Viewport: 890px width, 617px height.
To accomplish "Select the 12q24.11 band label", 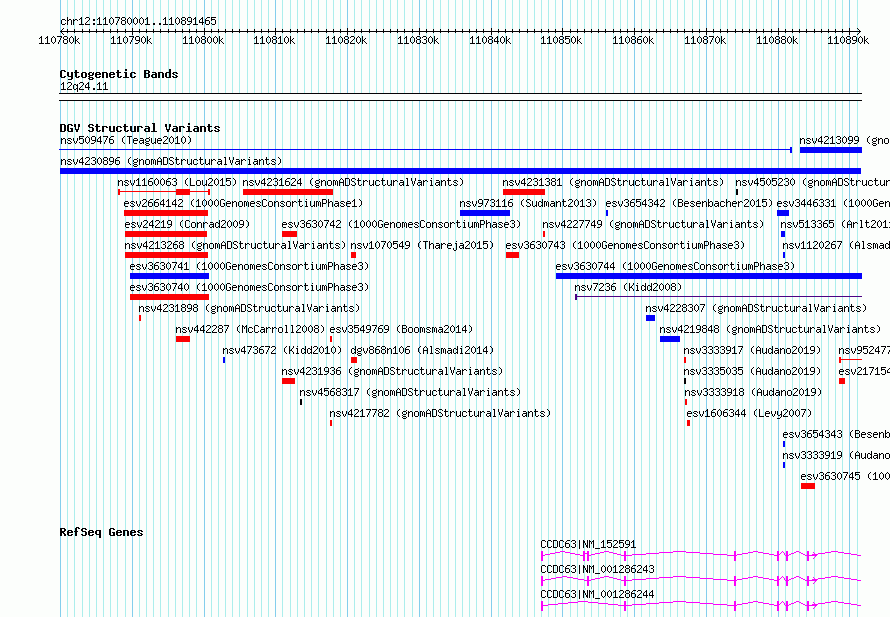I will 84,86.
